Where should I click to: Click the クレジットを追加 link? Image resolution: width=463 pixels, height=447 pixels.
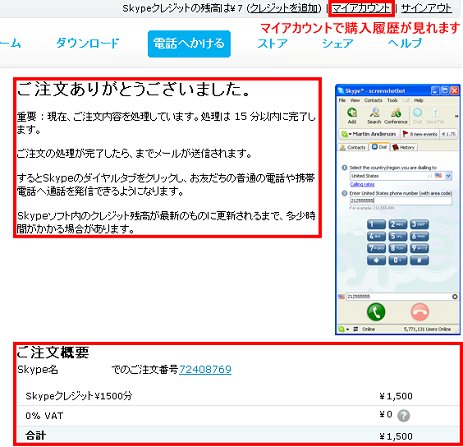pyautogui.click(x=284, y=8)
